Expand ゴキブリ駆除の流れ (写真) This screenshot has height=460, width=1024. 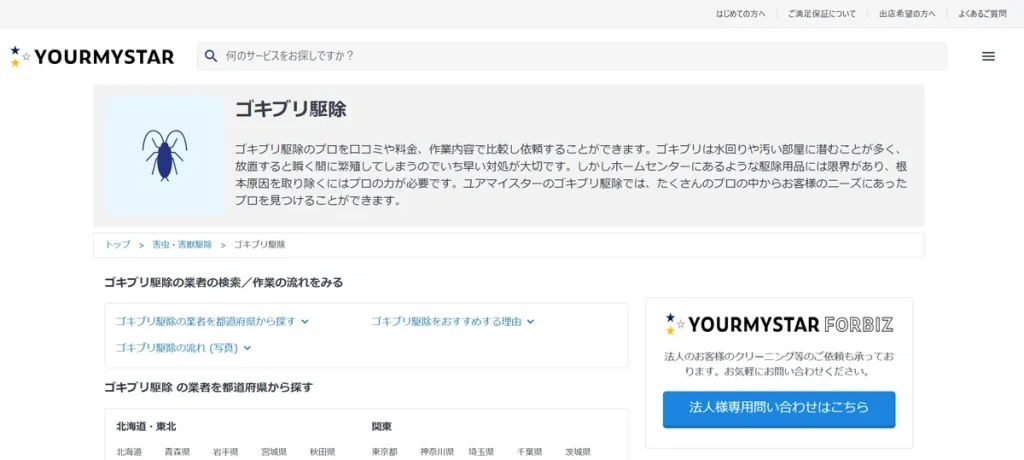183,347
